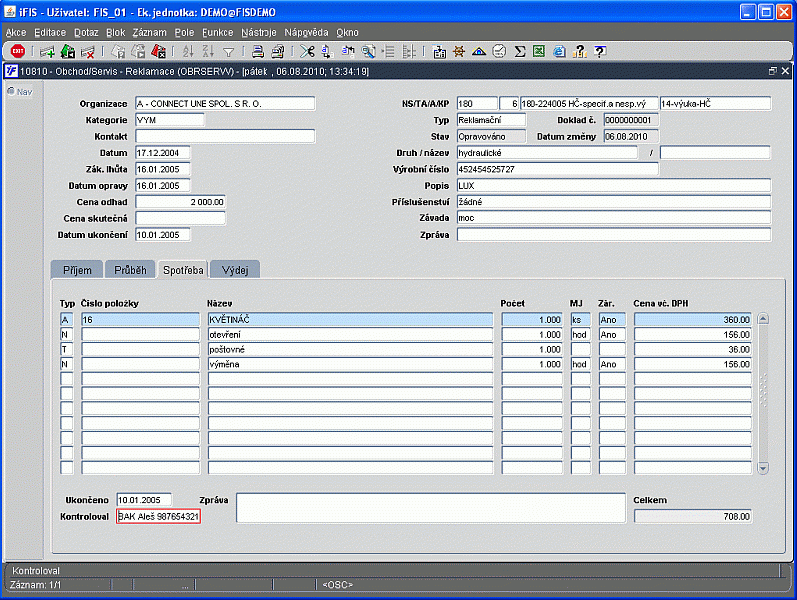The height and width of the screenshot is (600, 797).
Task: Click the red EXIT stop-sign icon
Action: point(18,51)
